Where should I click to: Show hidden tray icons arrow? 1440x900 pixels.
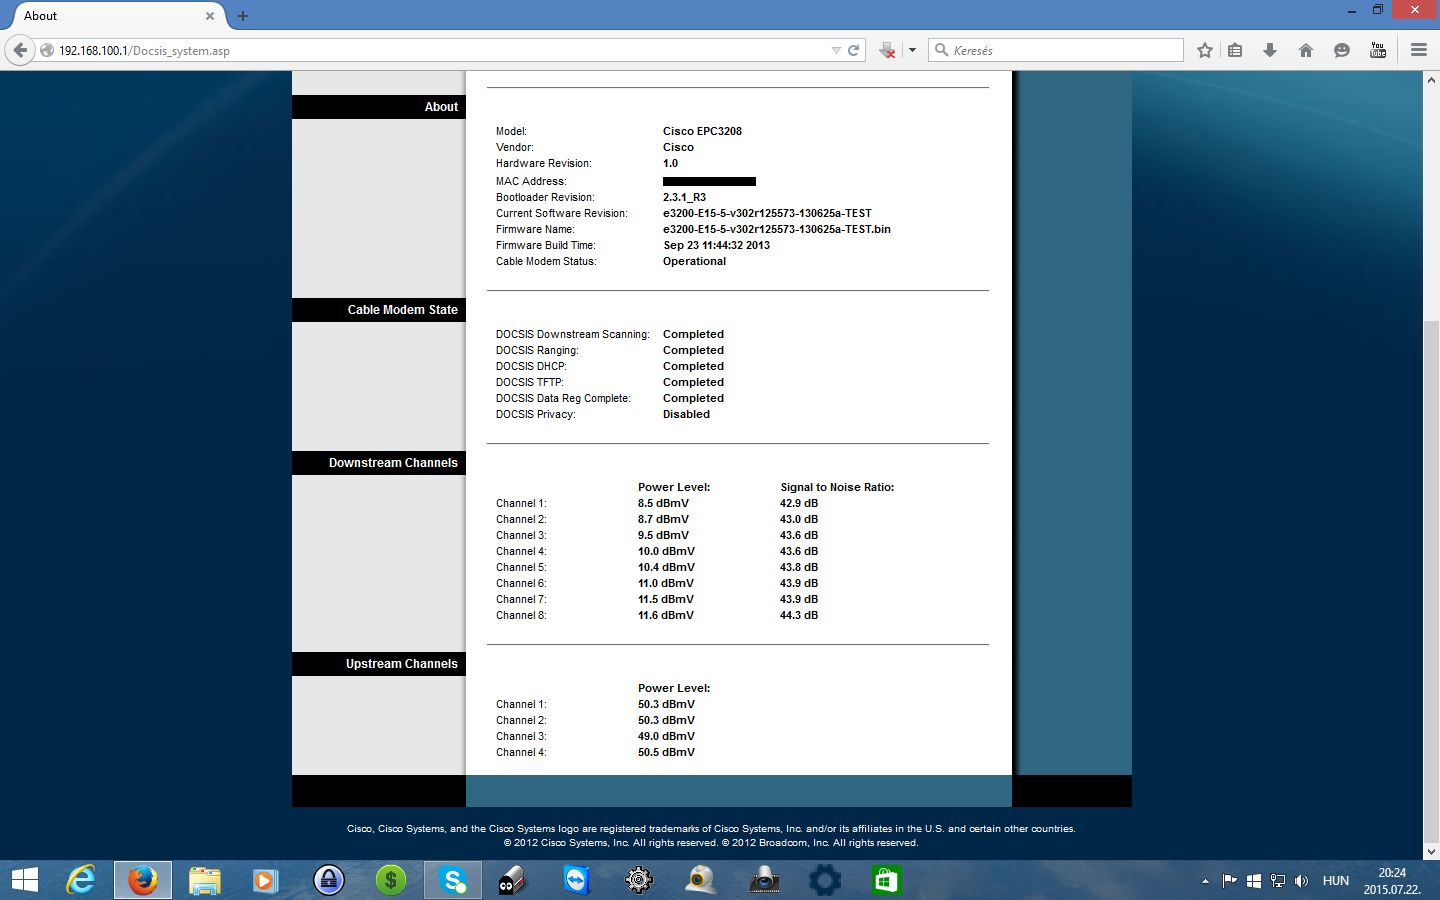click(x=1205, y=881)
